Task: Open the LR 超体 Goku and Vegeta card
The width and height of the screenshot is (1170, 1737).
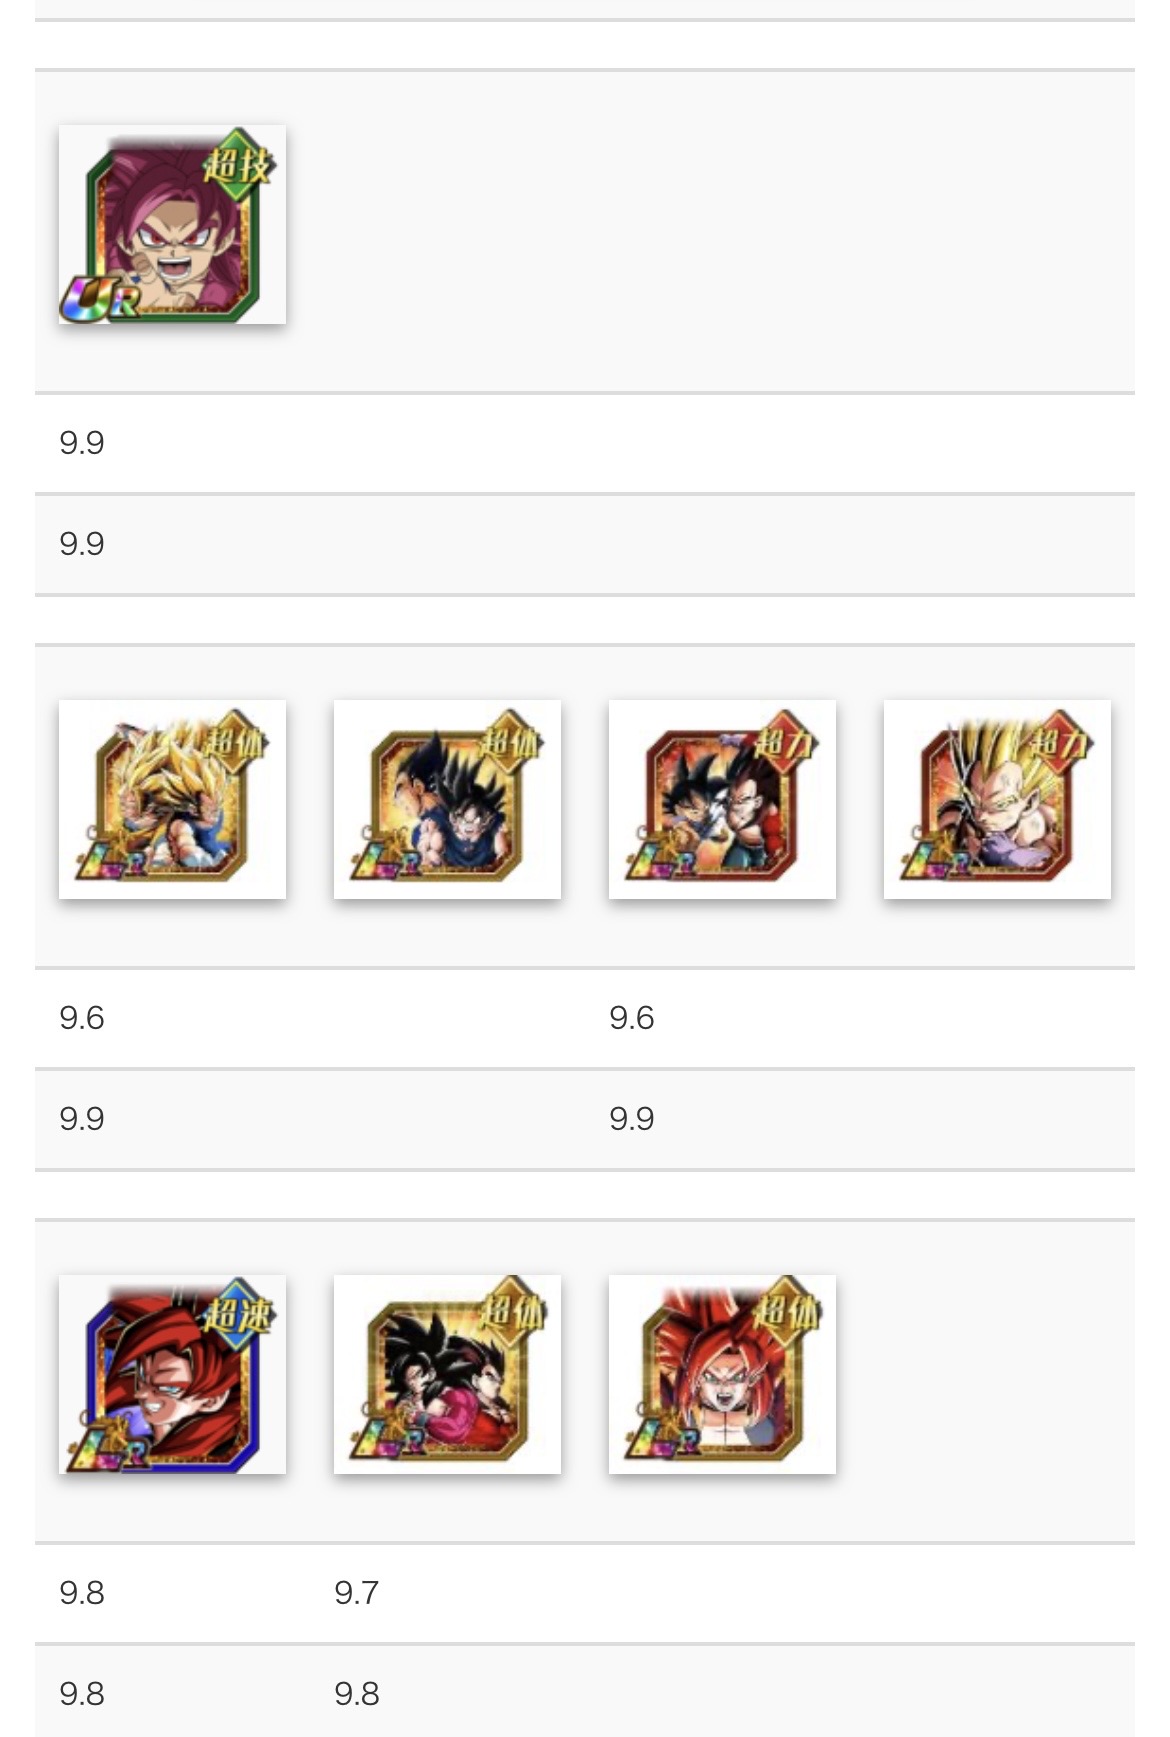Action: (447, 799)
